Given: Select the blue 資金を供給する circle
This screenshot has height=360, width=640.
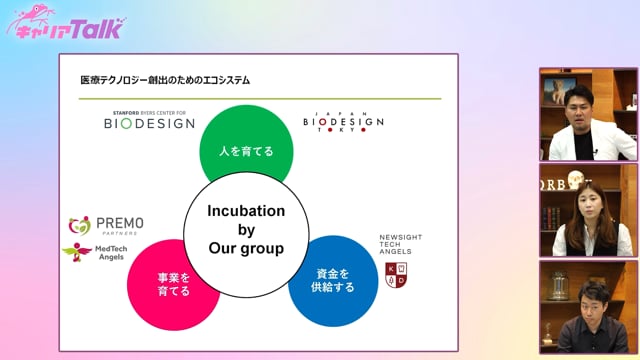Looking at the screenshot, I should 334,281.
